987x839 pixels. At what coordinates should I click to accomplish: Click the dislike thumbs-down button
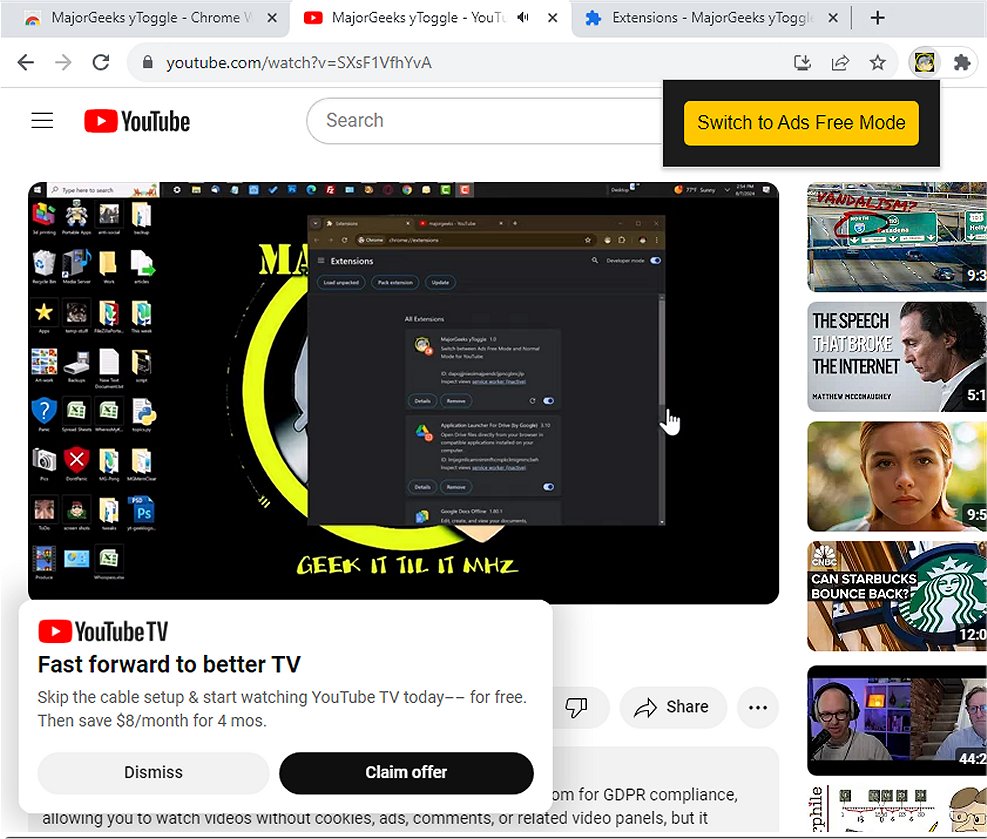point(576,707)
